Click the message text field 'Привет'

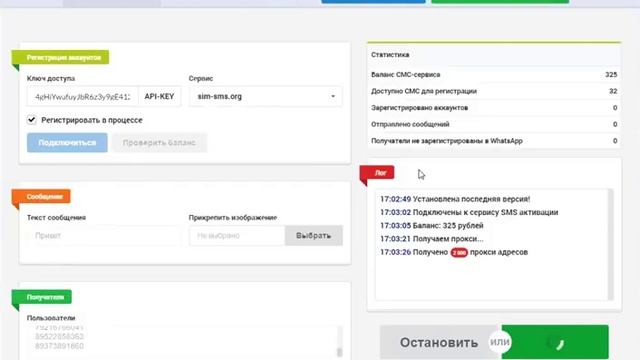coord(104,236)
